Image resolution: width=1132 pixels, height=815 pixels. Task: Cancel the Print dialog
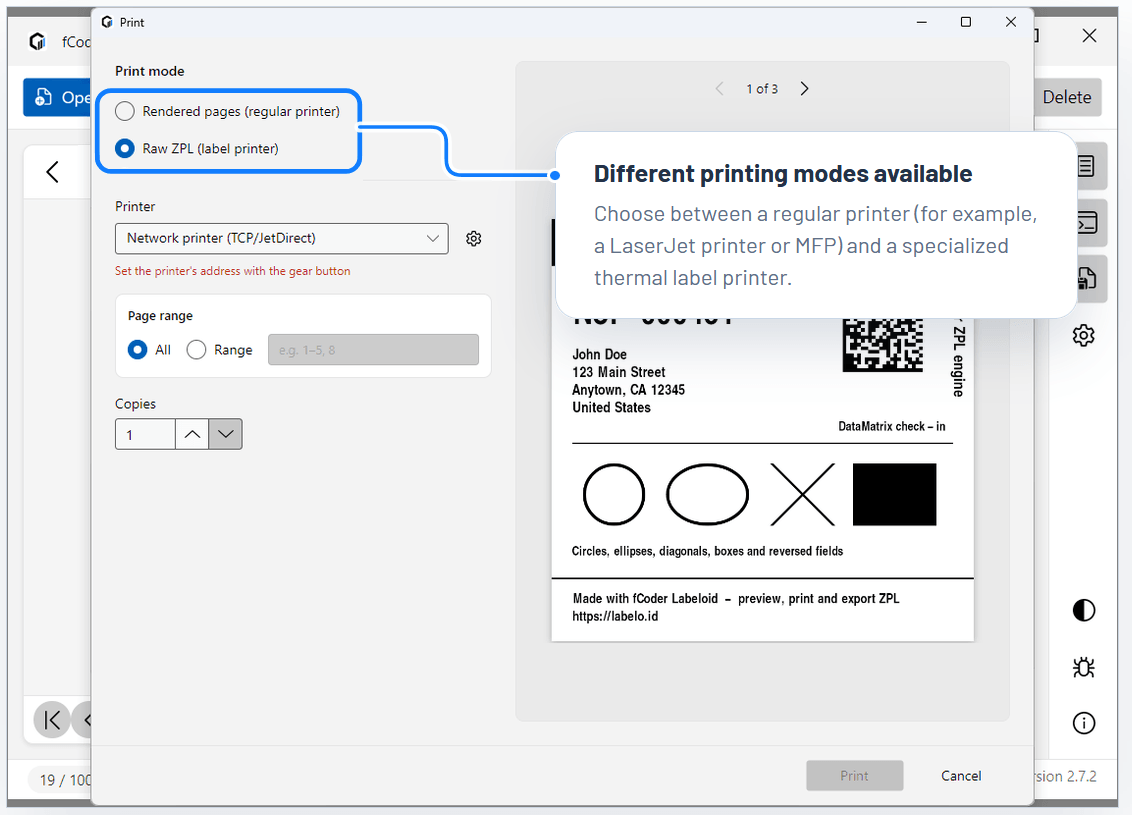pyautogui.click(x=961, y=775)
